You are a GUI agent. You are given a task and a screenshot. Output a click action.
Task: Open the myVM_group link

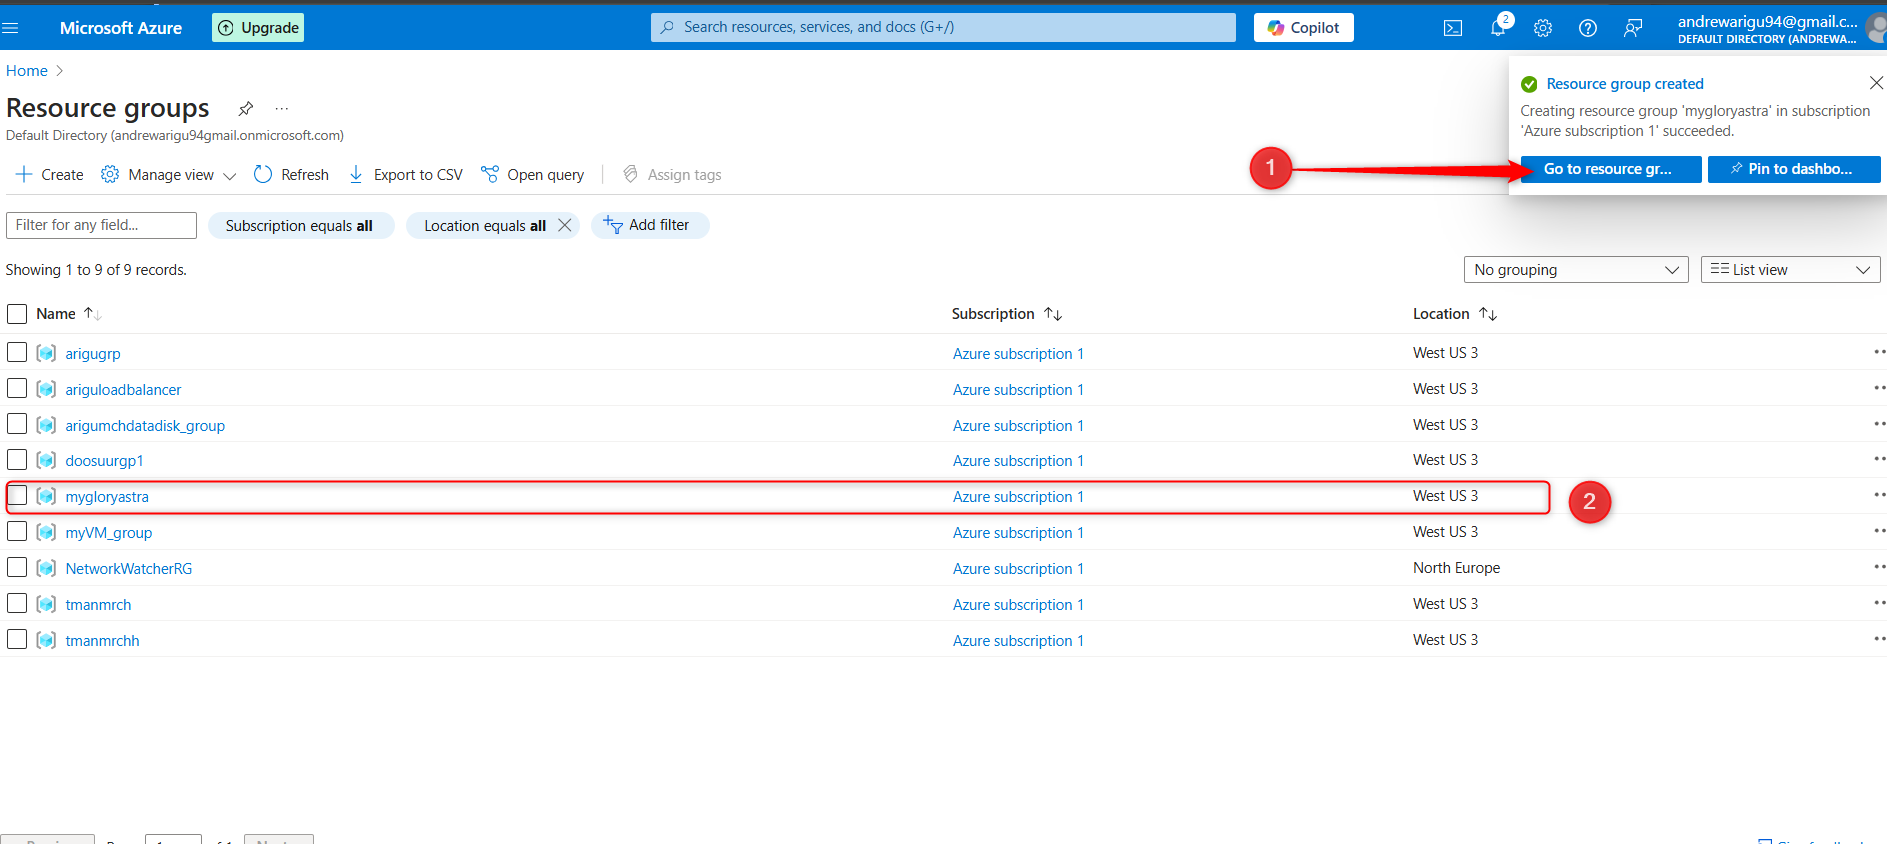coord(109,533)
